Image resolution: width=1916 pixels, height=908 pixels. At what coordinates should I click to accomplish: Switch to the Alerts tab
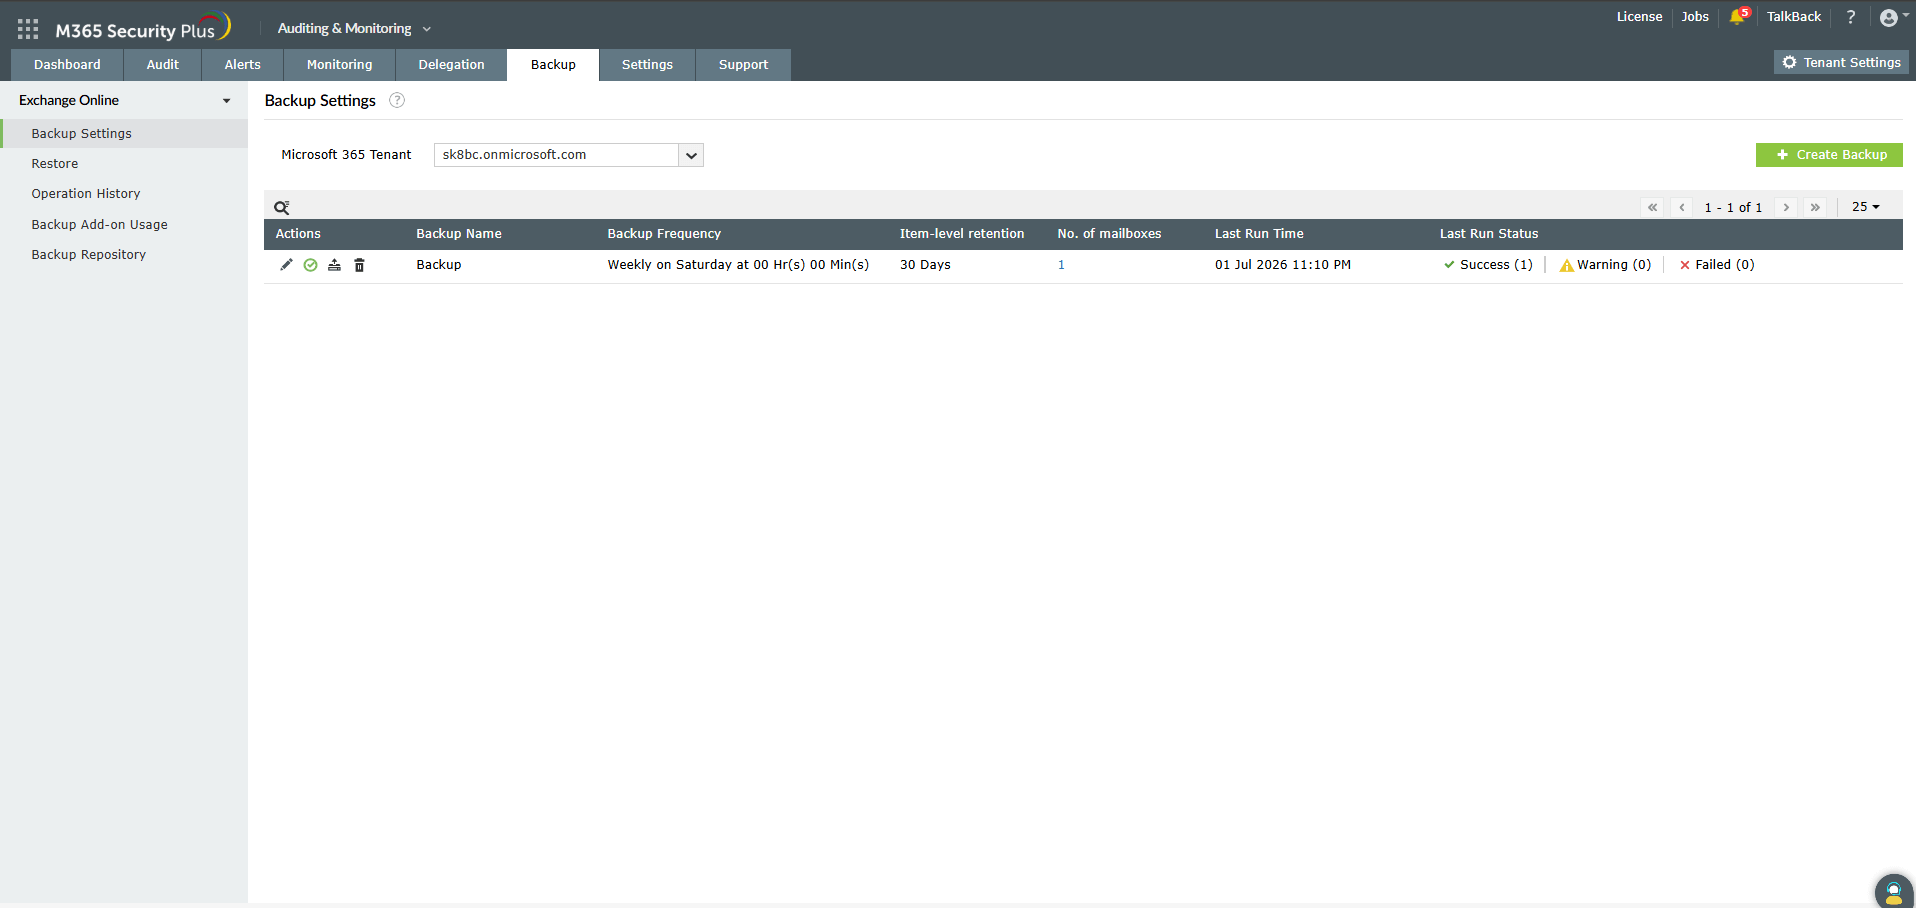click(x=242, y=65)
